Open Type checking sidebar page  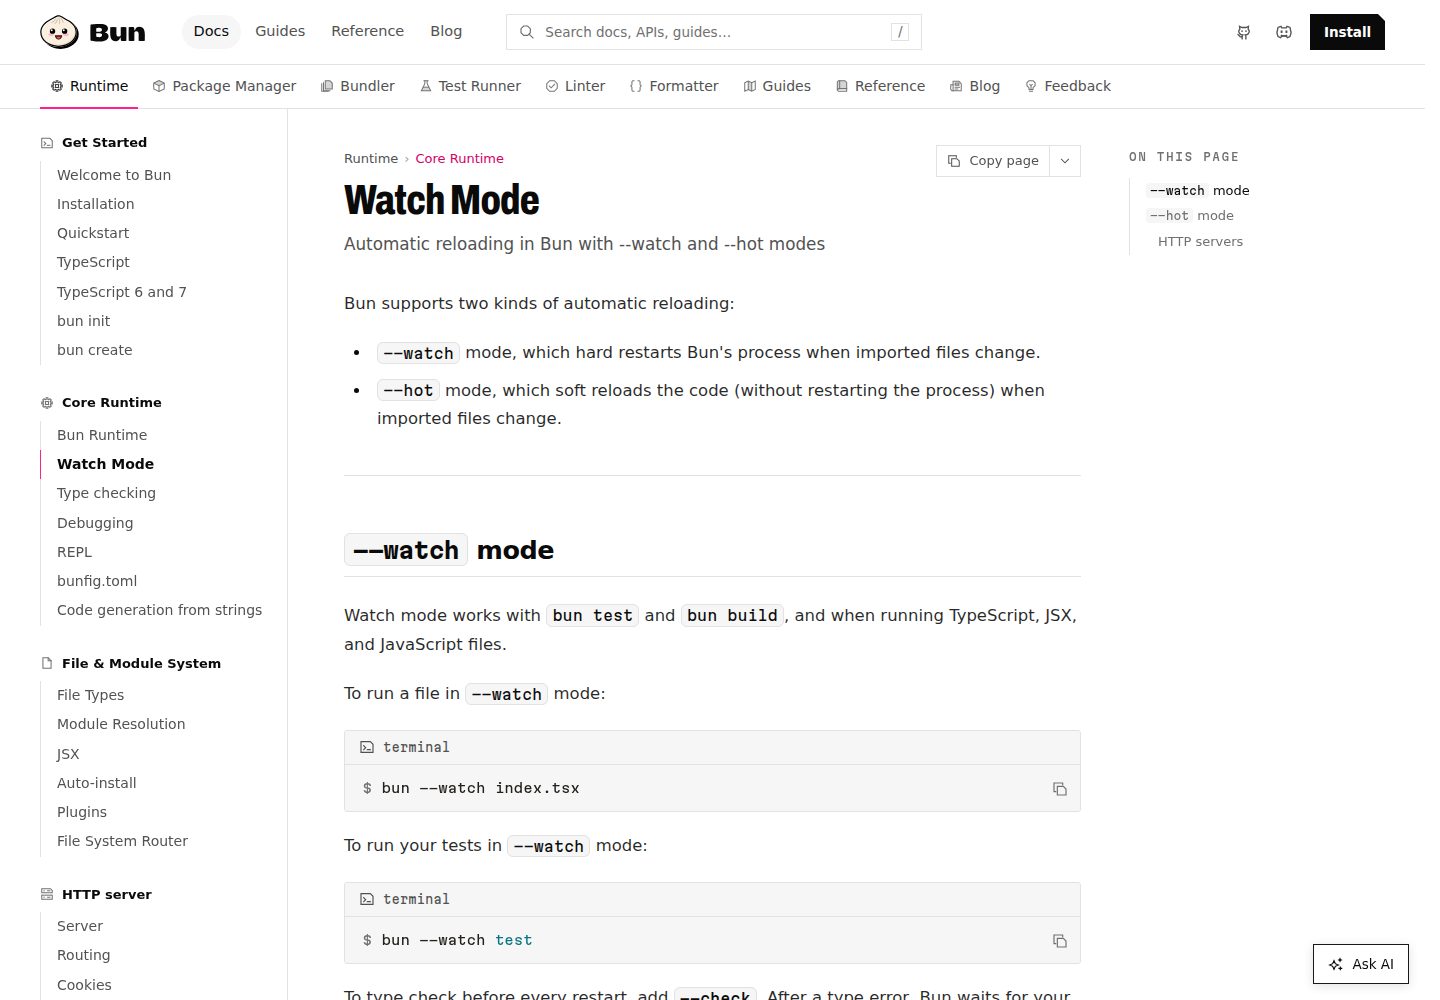click(106, 493)
